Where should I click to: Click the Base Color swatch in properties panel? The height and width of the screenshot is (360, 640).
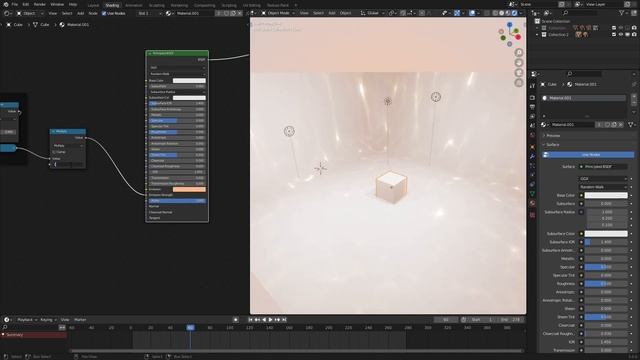click(606, 196)
